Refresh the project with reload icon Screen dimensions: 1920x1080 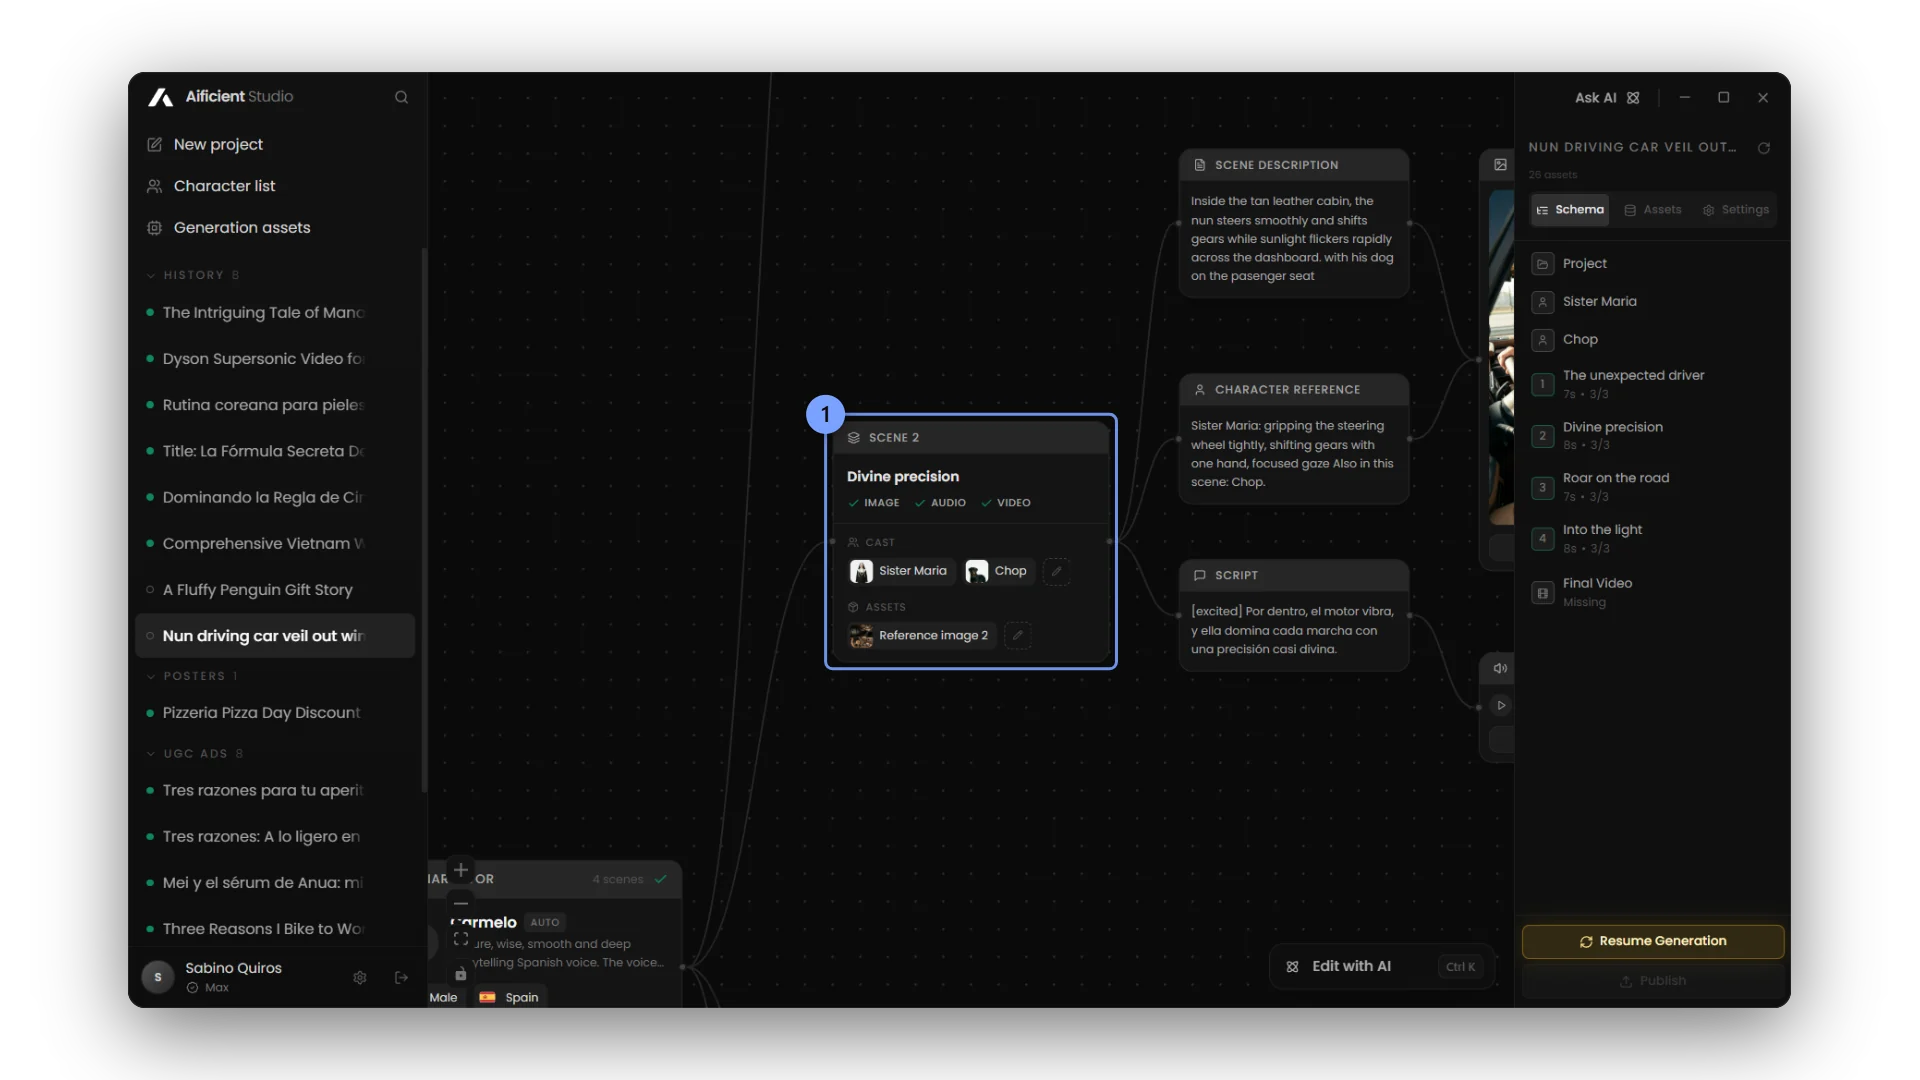pos(1764,147)
